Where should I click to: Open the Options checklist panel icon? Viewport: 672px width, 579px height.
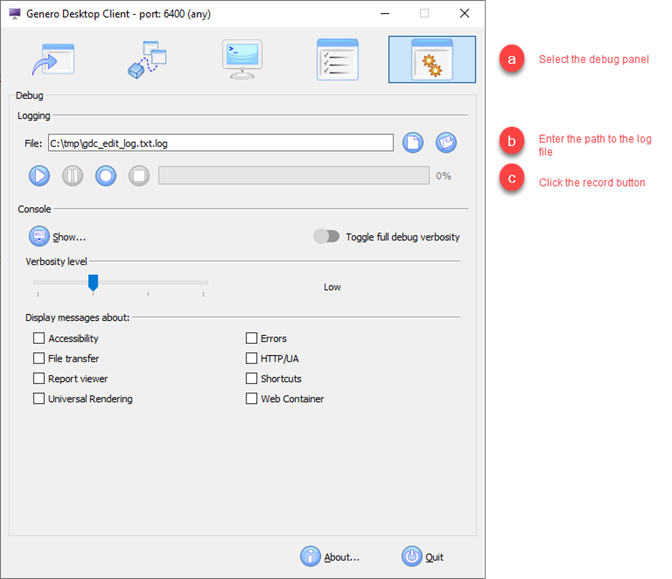pos(337,60)
